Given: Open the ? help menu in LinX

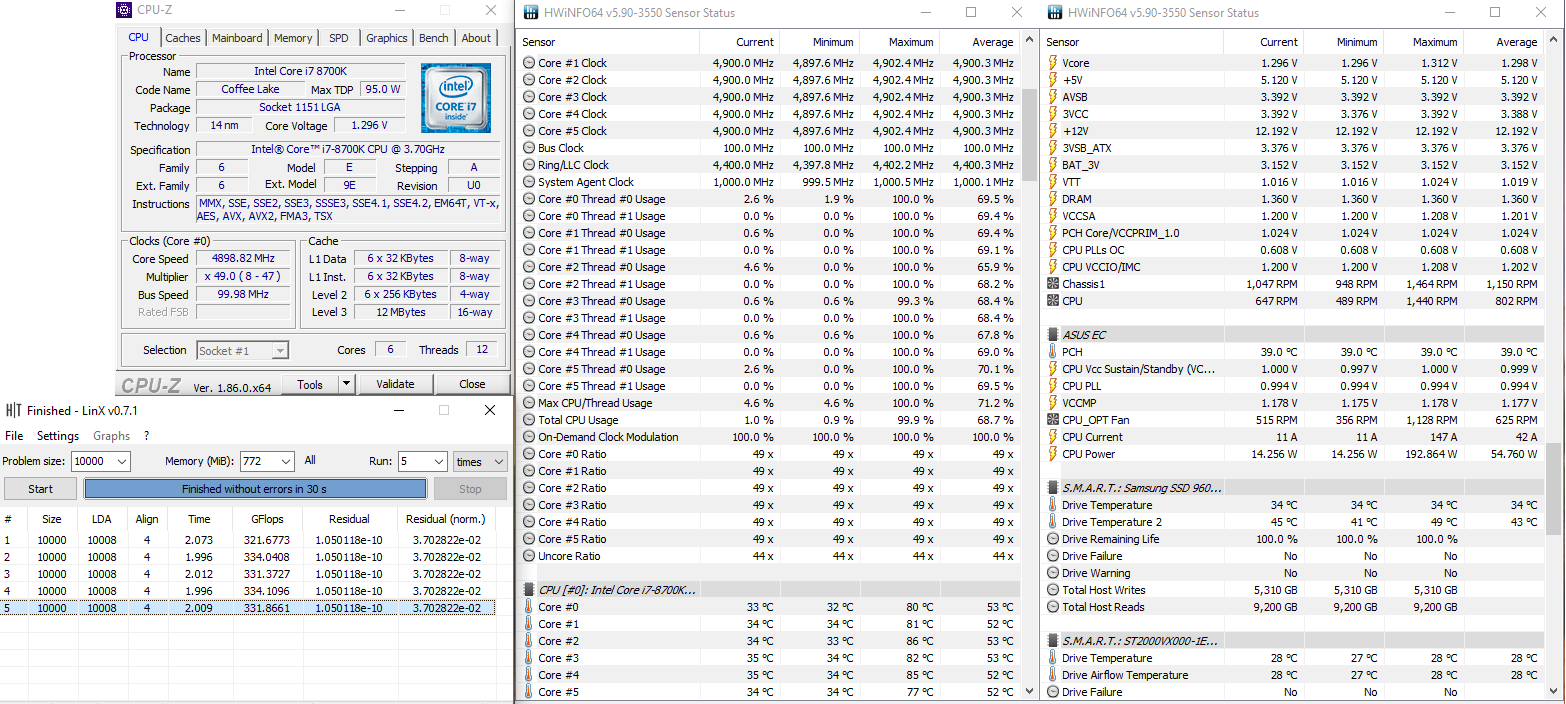Looking at the screenshot, I should (146, 436).
